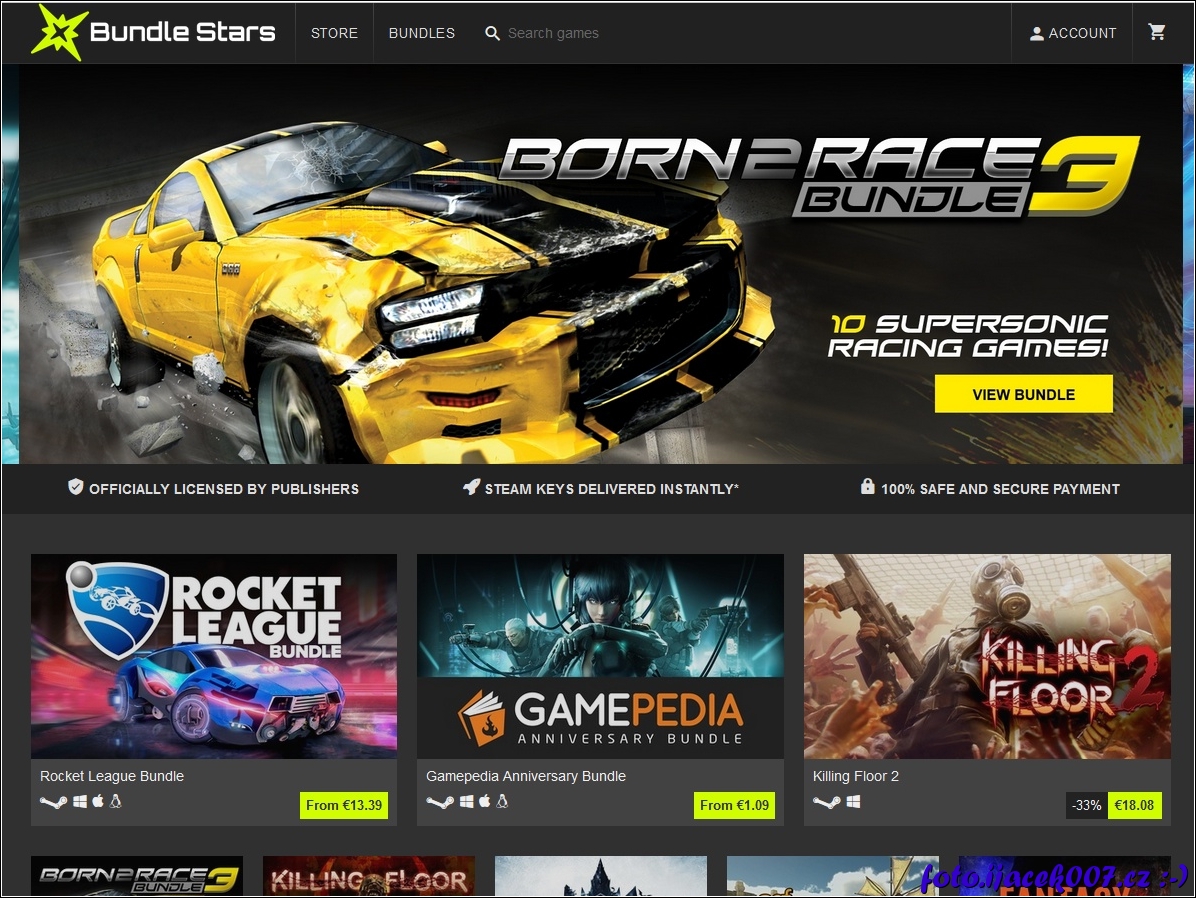Open the shopping cart icon

click(1157, 32)
